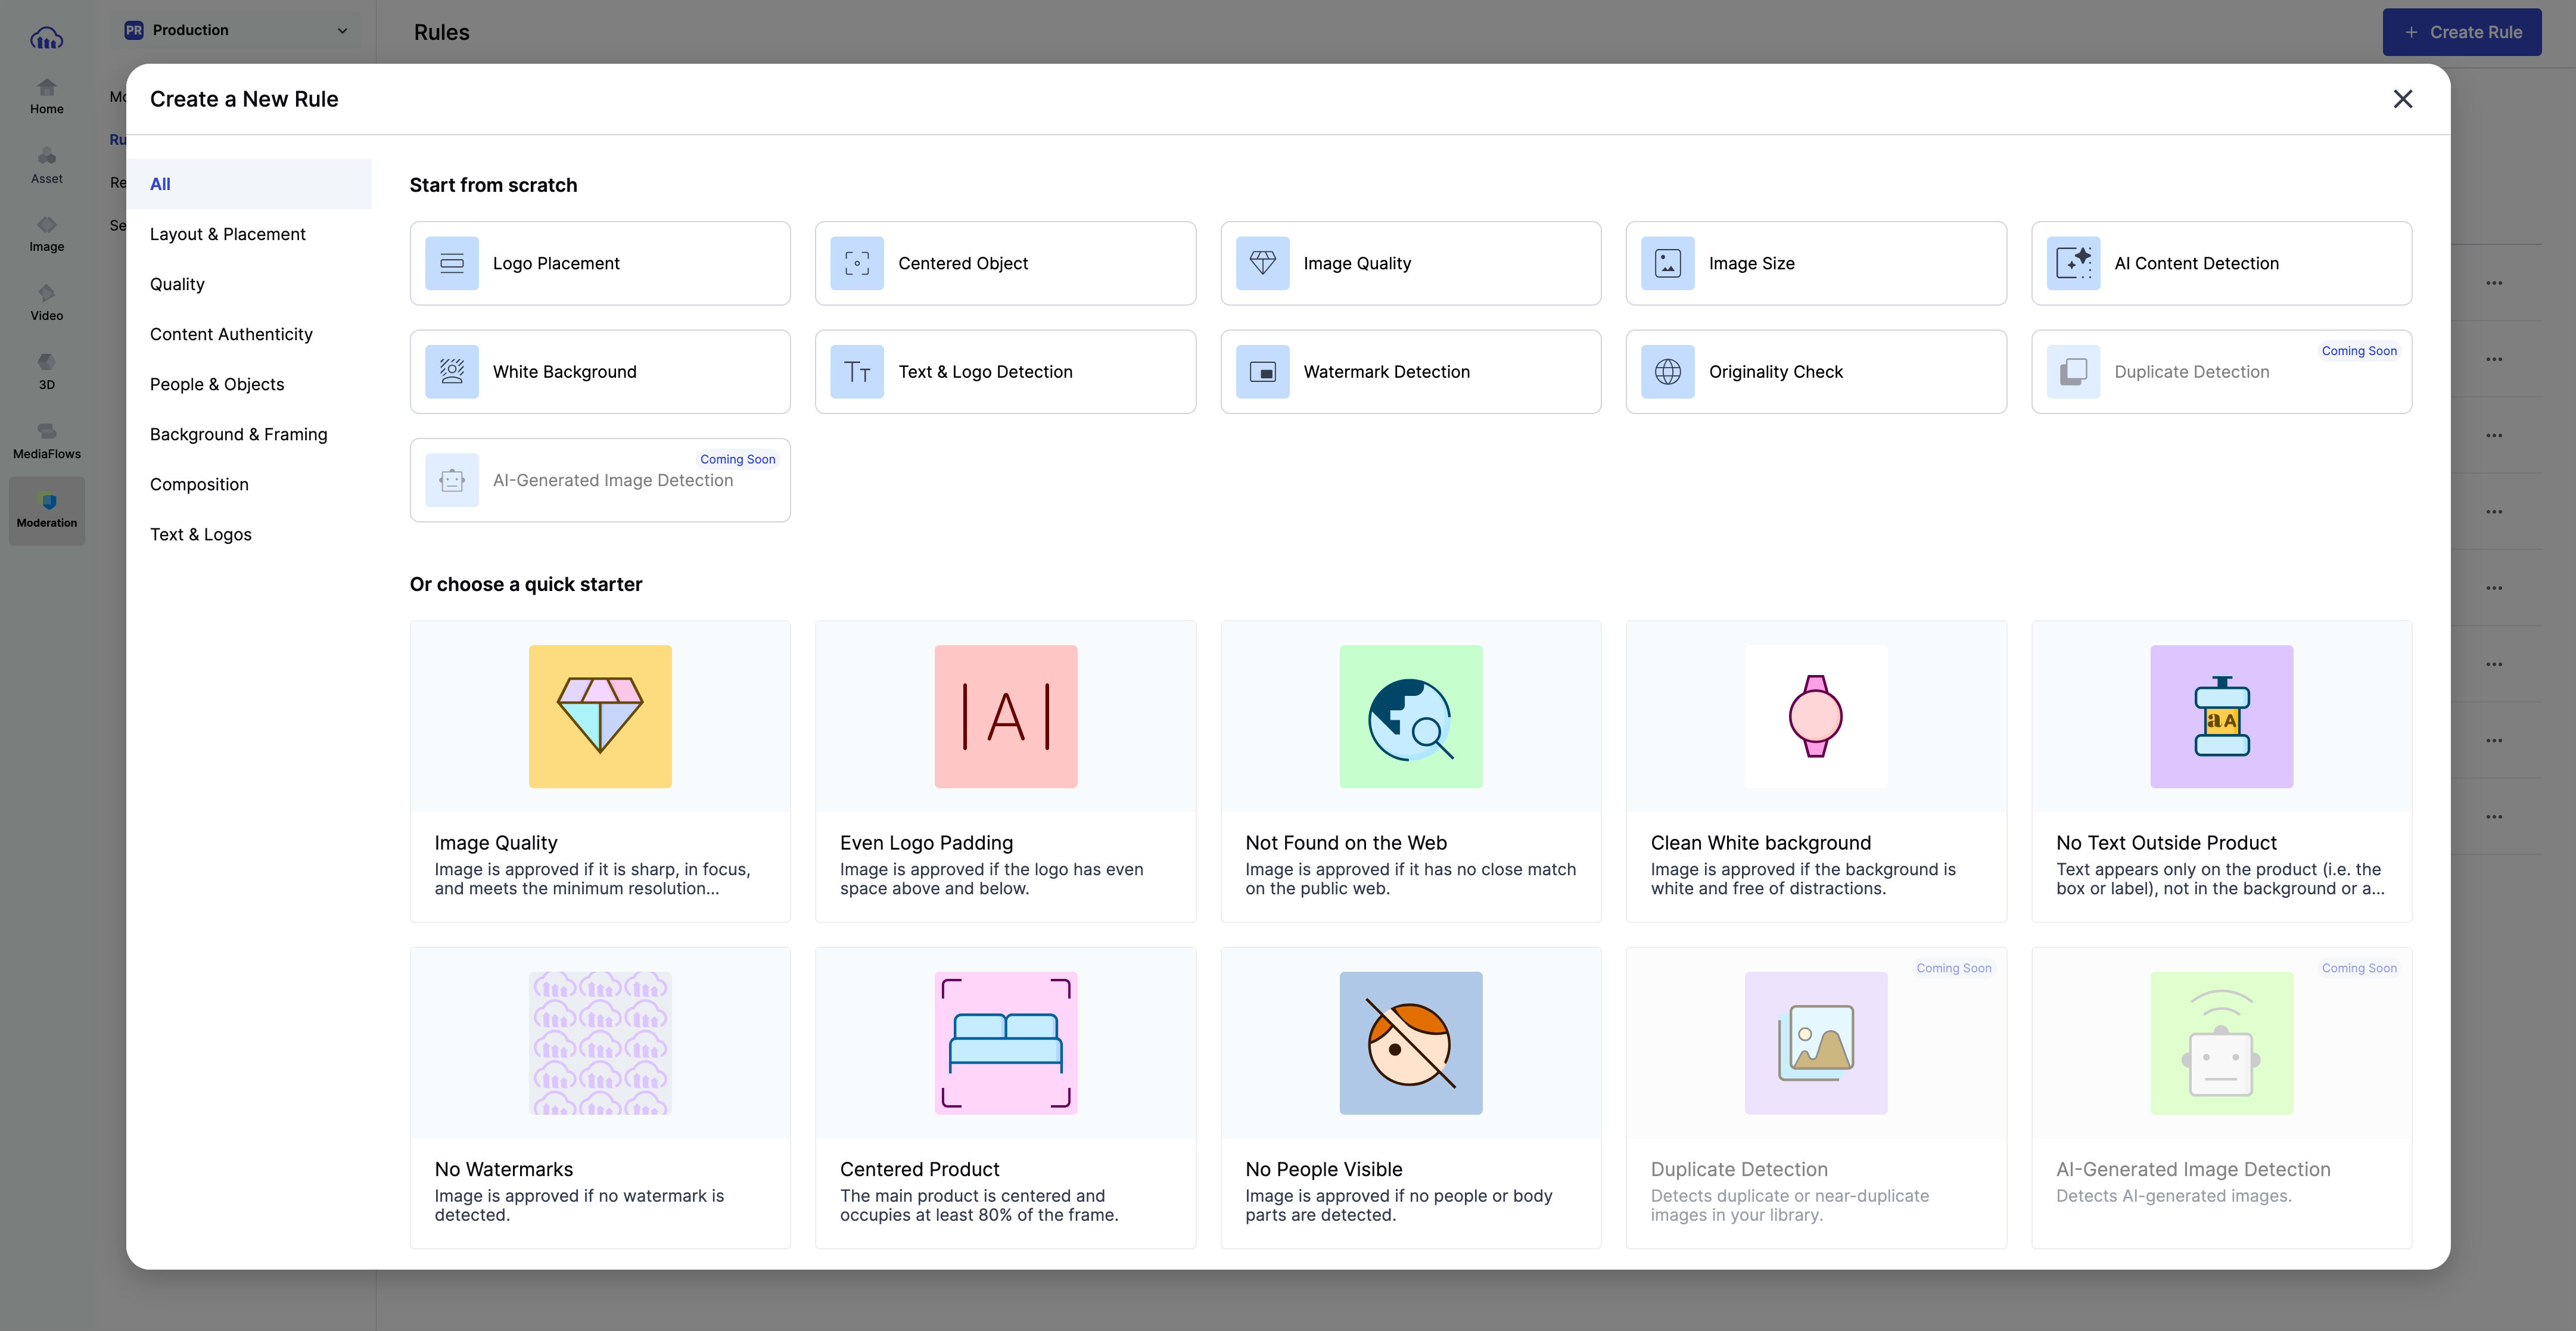Image resolution: width=2576 pixels, height=1331 pixels.
Task: Click the AI Content Detection sparkle icon
Action: click(2073, 263)
